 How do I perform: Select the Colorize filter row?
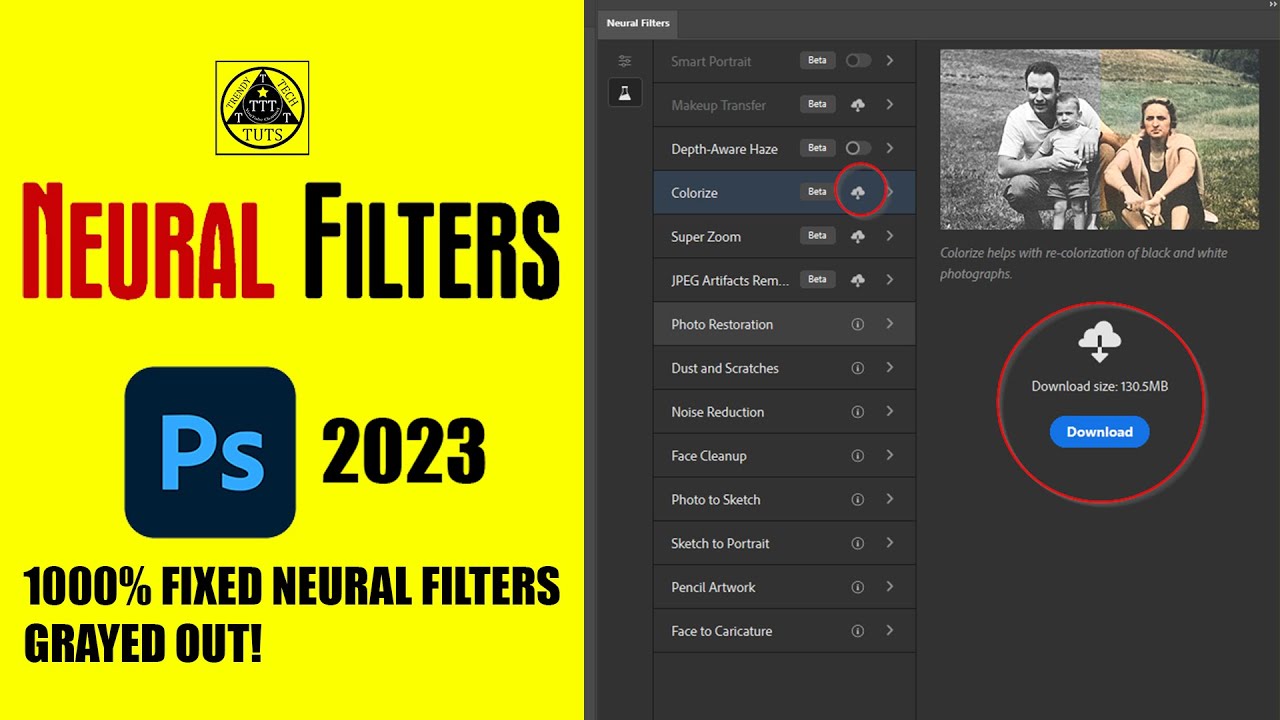pos(784,192)
